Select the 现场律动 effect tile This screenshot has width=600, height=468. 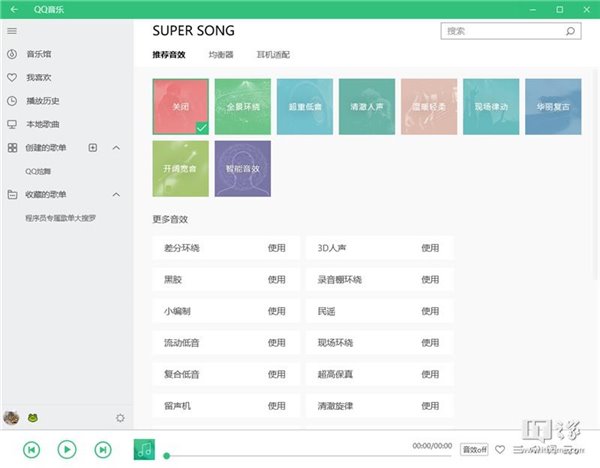491,107
